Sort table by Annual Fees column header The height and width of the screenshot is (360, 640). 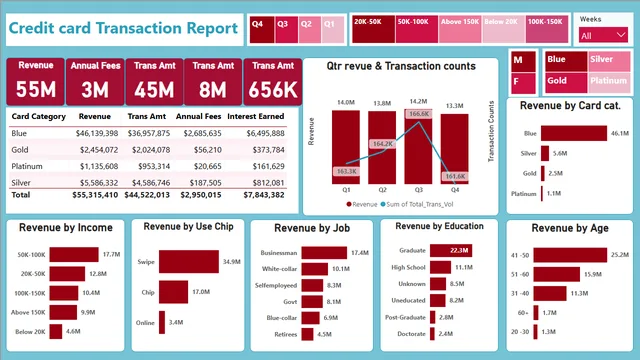[x=198, y=116]
